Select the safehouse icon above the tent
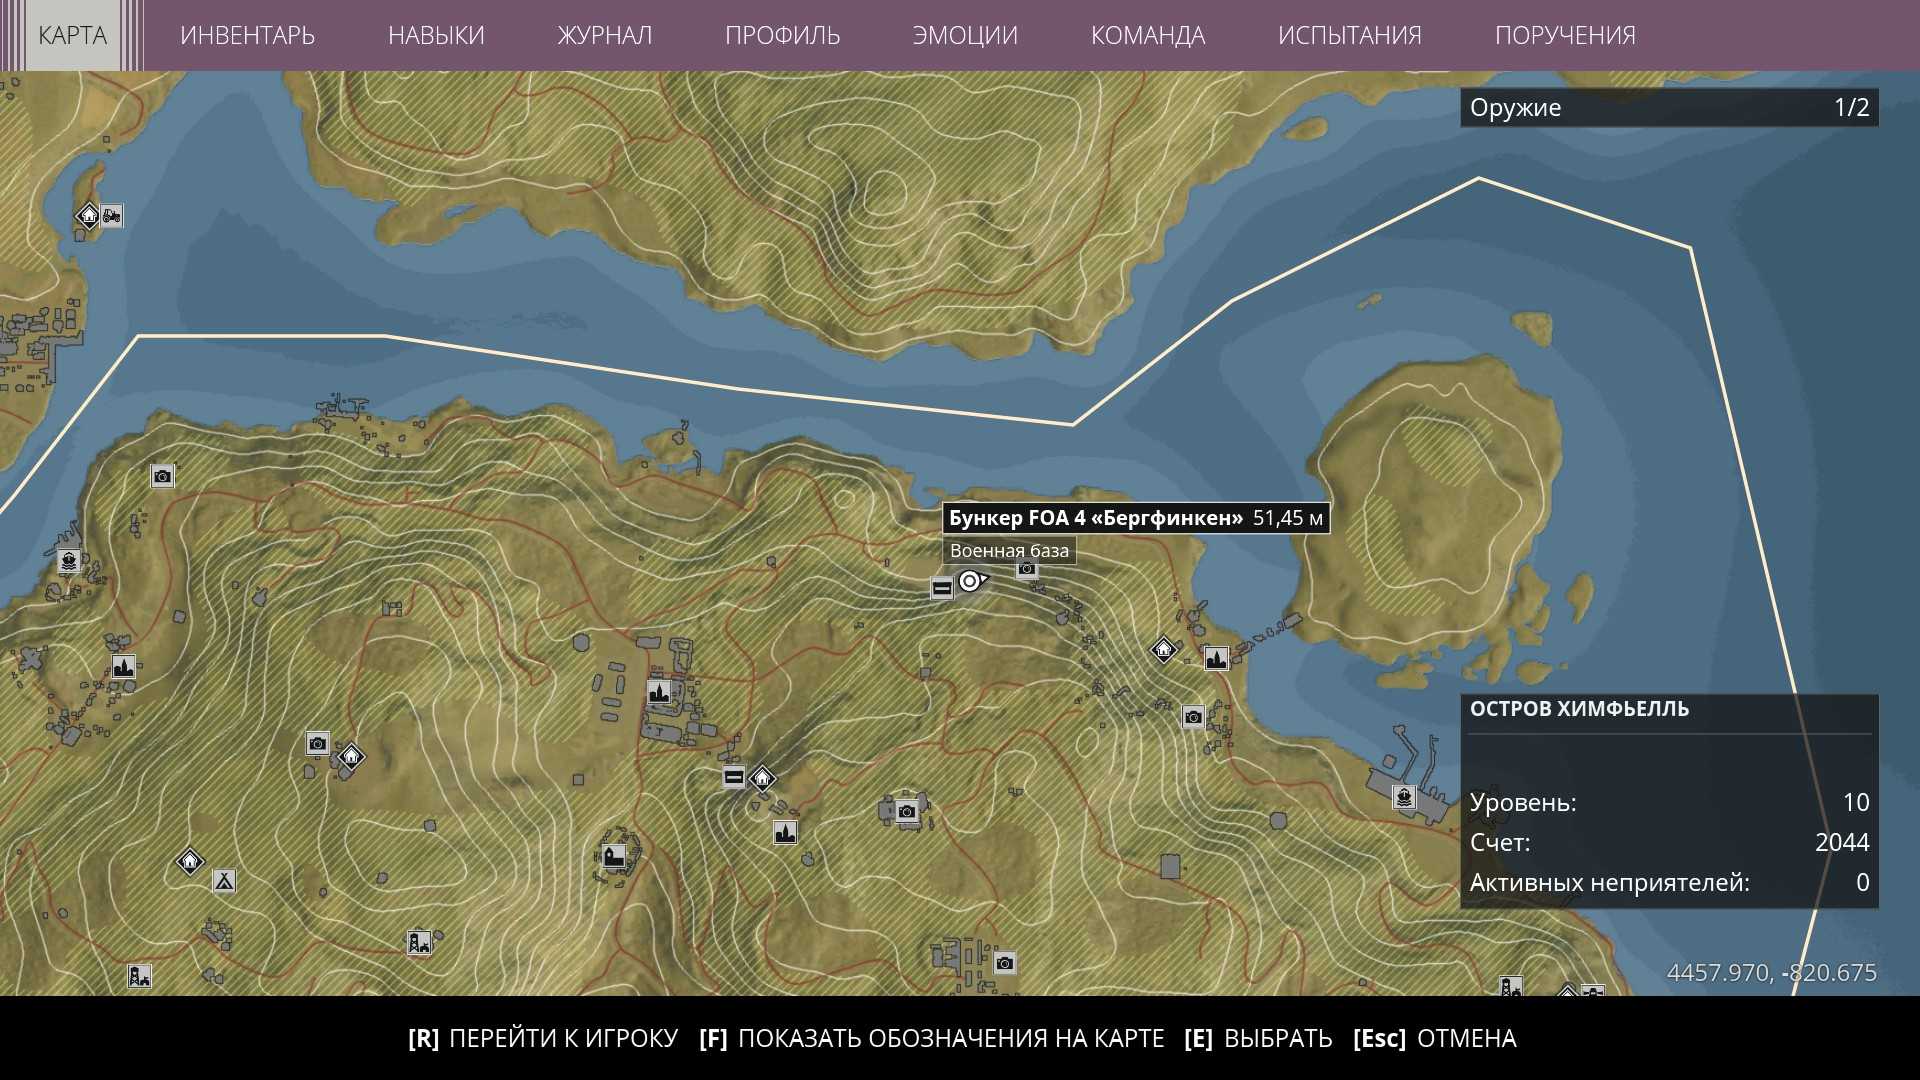This screenshot has width=1920, height=1080. [190, 861]
